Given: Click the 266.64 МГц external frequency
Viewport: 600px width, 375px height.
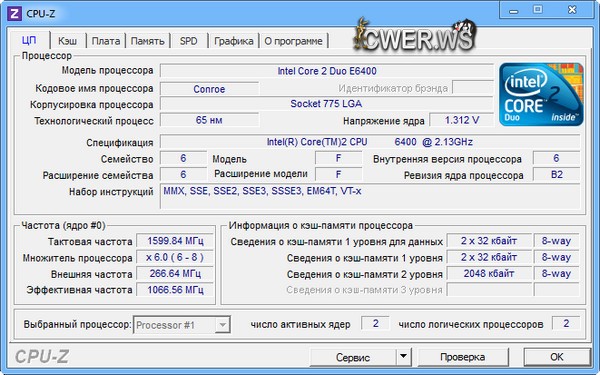Looking at the screenshot, I should [175, 274].
